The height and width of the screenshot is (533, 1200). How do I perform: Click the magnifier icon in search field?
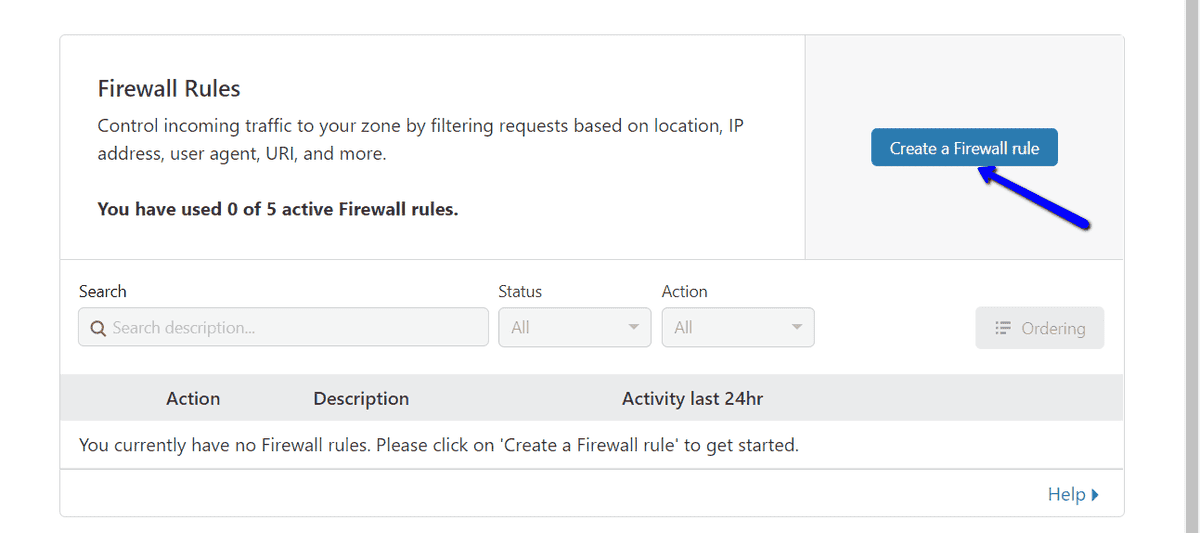point(98,328)
